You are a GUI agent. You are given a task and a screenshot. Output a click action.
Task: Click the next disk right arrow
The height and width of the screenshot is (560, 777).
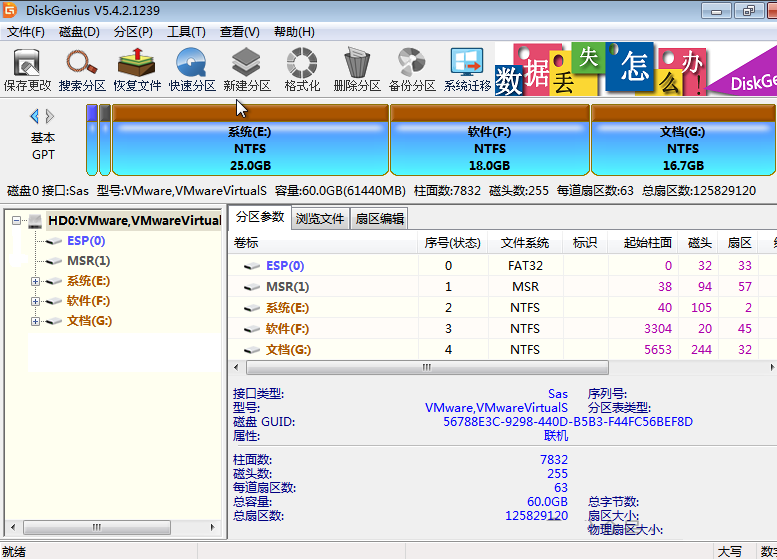51,117
